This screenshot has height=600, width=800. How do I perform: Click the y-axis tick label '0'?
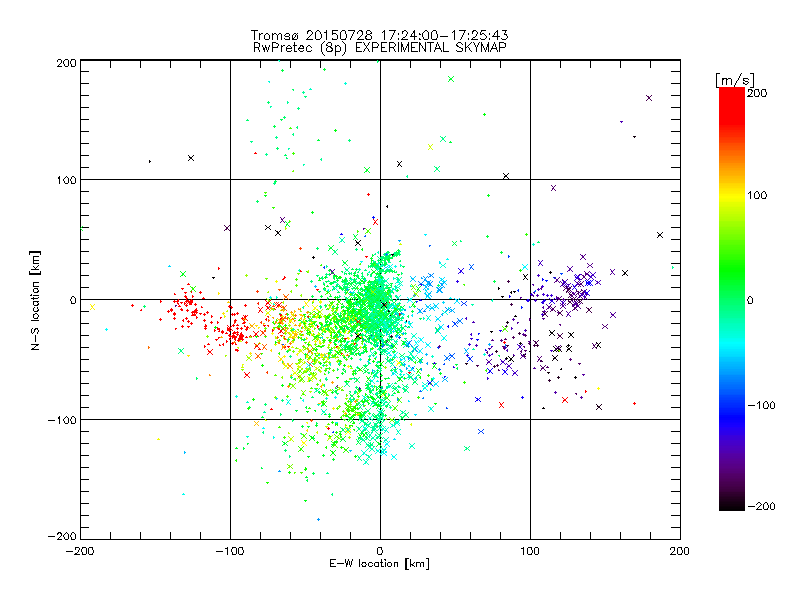73,300
